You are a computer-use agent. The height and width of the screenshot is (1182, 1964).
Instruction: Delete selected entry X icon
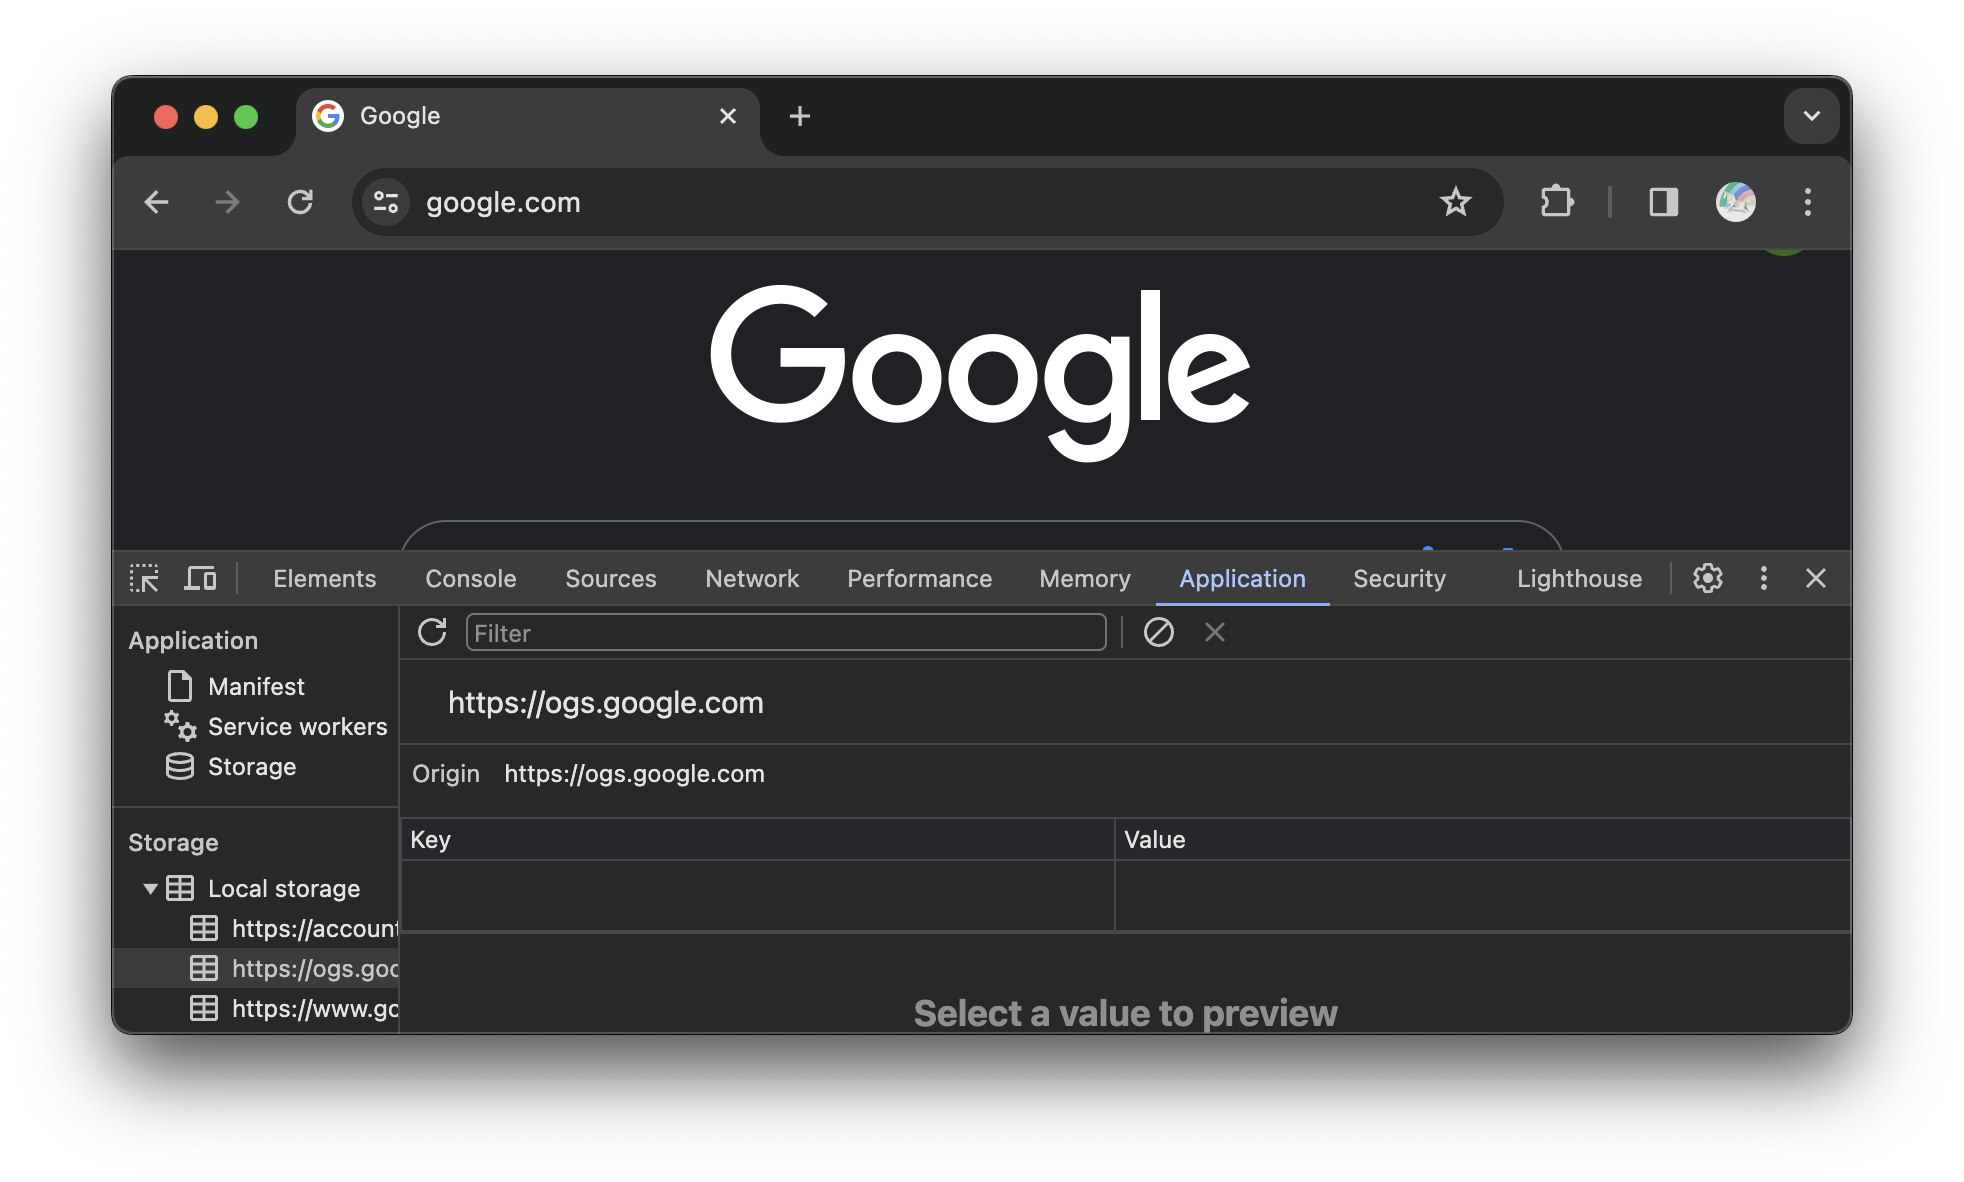coord(1214,632)
